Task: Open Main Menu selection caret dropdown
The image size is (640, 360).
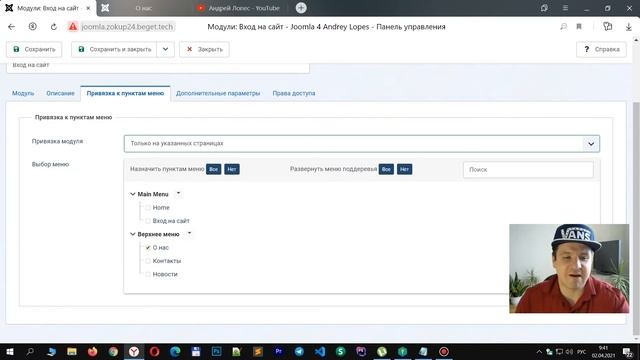Action: tap(178, 193)
